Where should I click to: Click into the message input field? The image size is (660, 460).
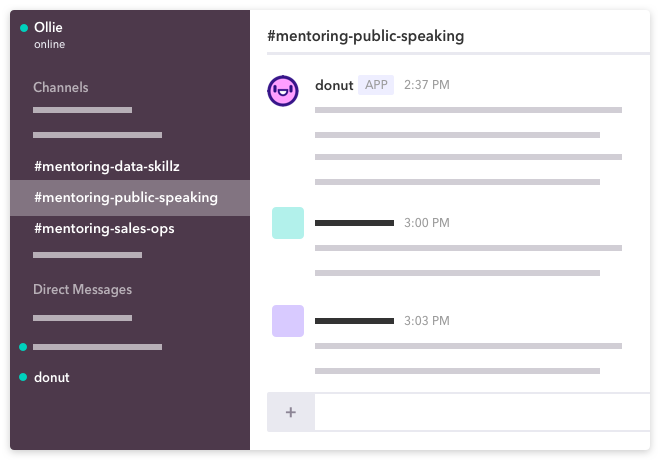point(482,412)
